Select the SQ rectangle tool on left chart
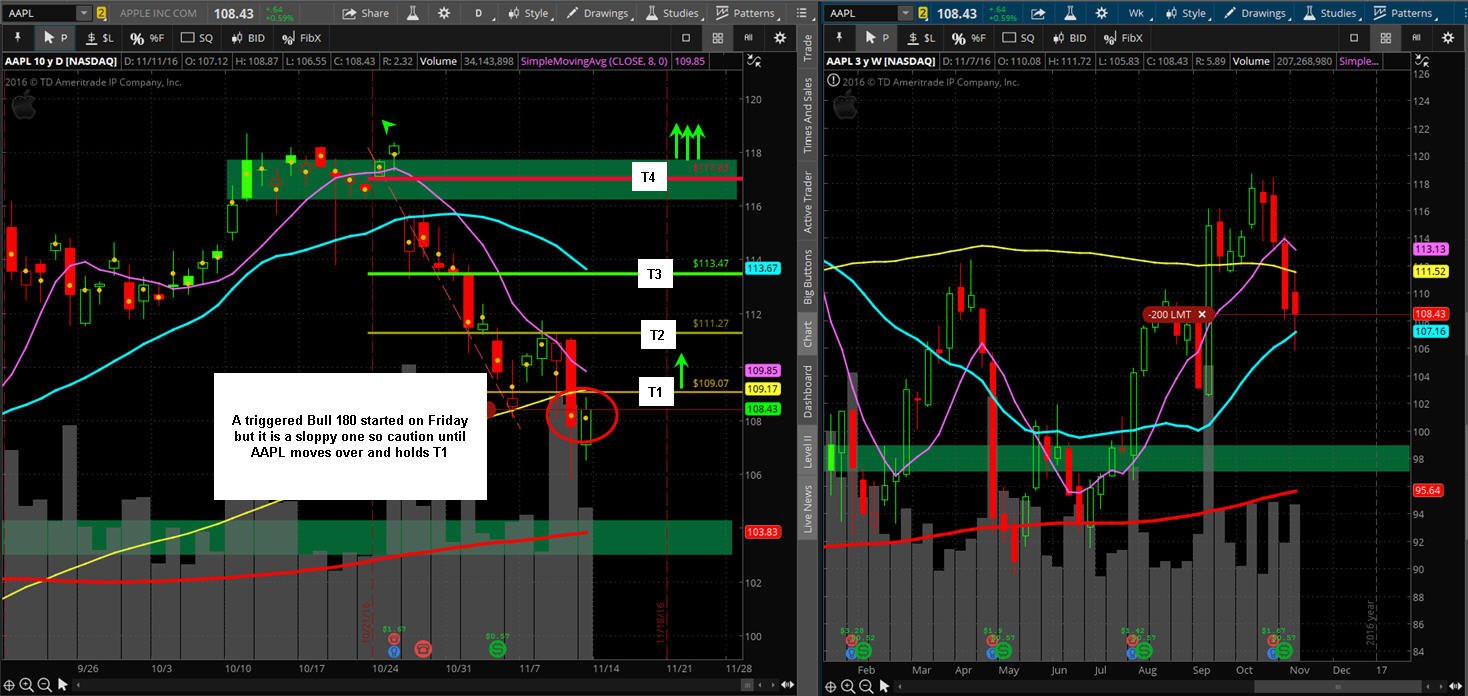Viewport: 1468px width, 696px height. 197,37
